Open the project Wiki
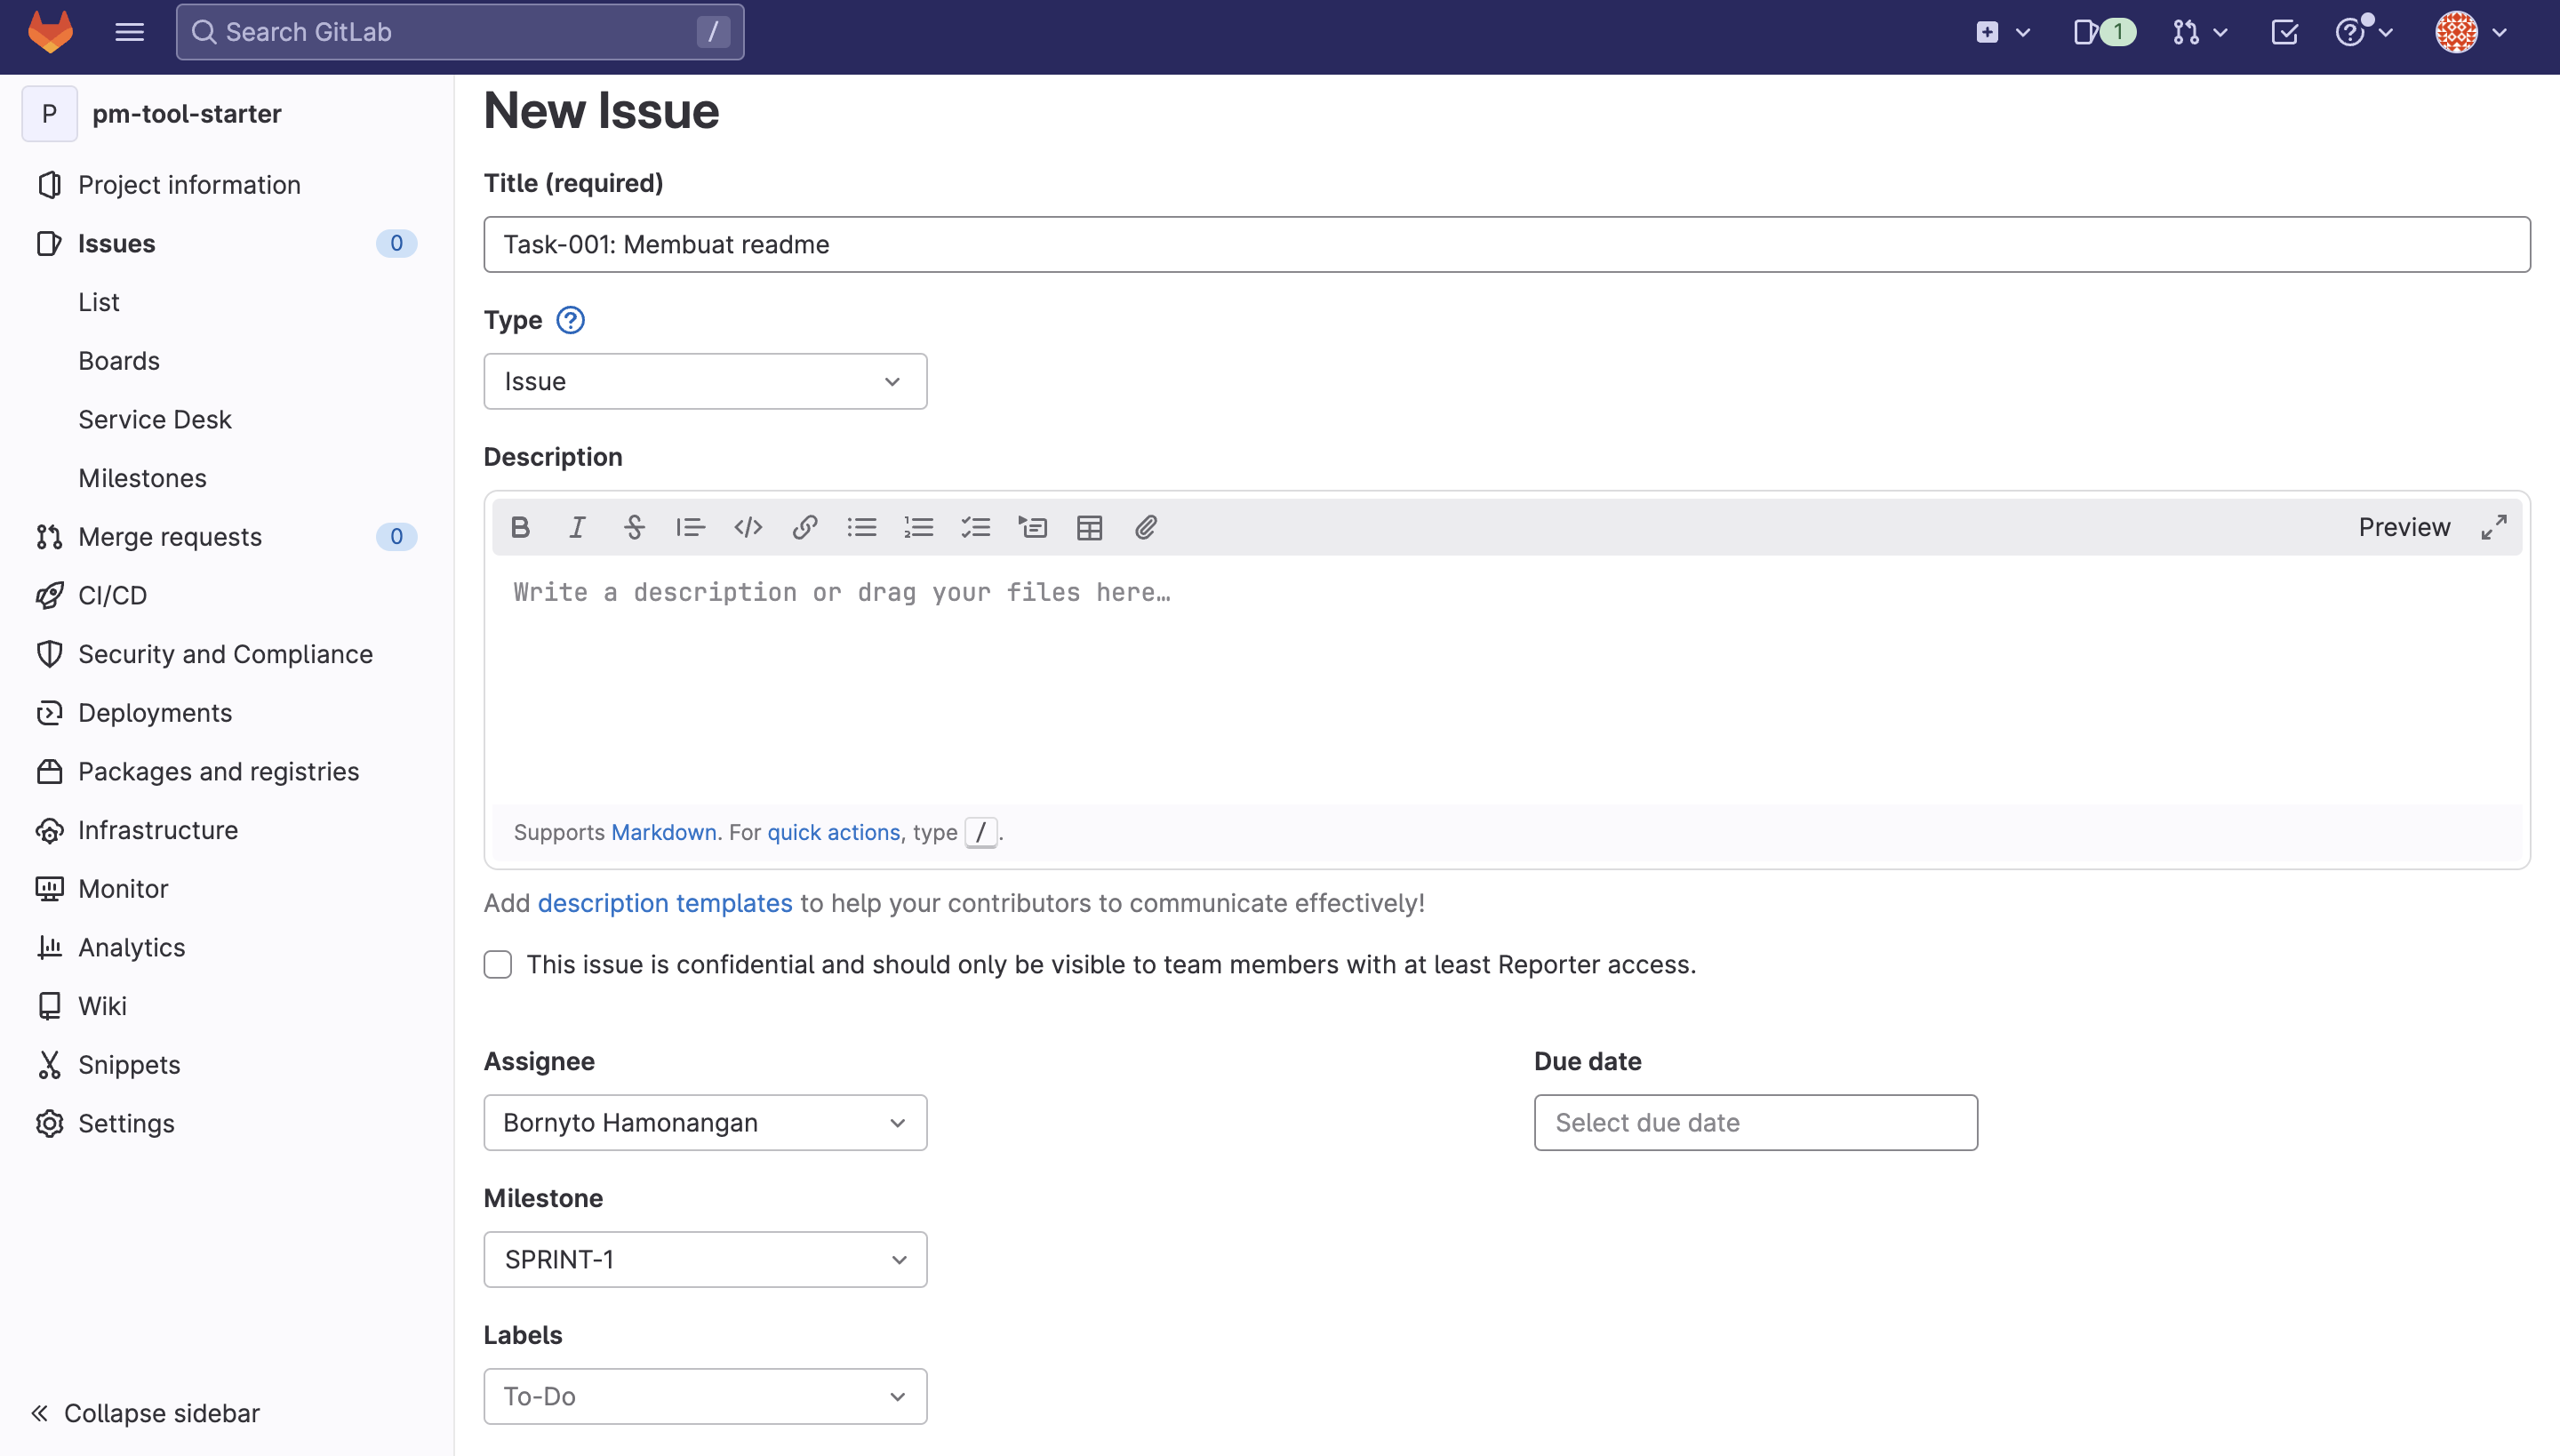 click(102, 1006)
